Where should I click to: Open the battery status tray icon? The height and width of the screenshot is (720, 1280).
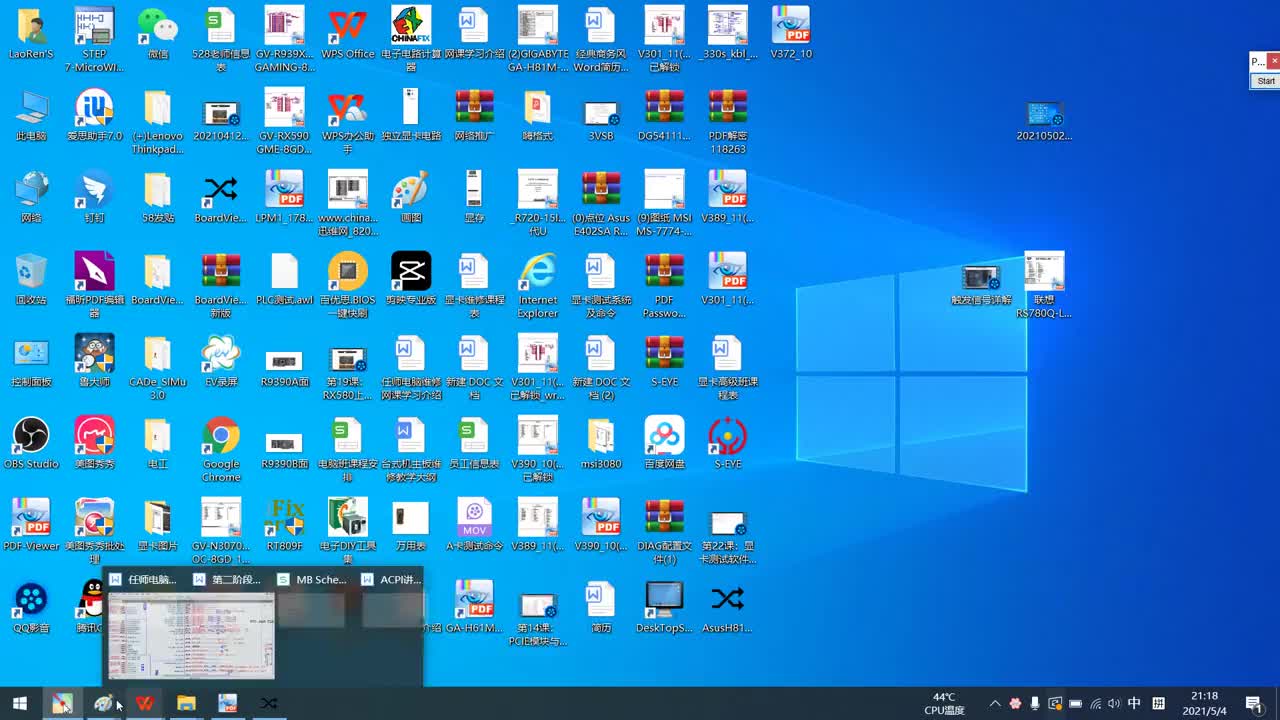1075,704
